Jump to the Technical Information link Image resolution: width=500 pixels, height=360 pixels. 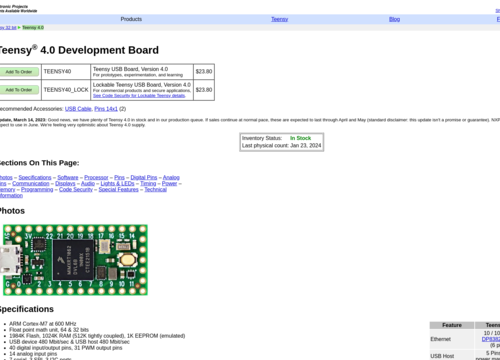(x=155, y=190)
